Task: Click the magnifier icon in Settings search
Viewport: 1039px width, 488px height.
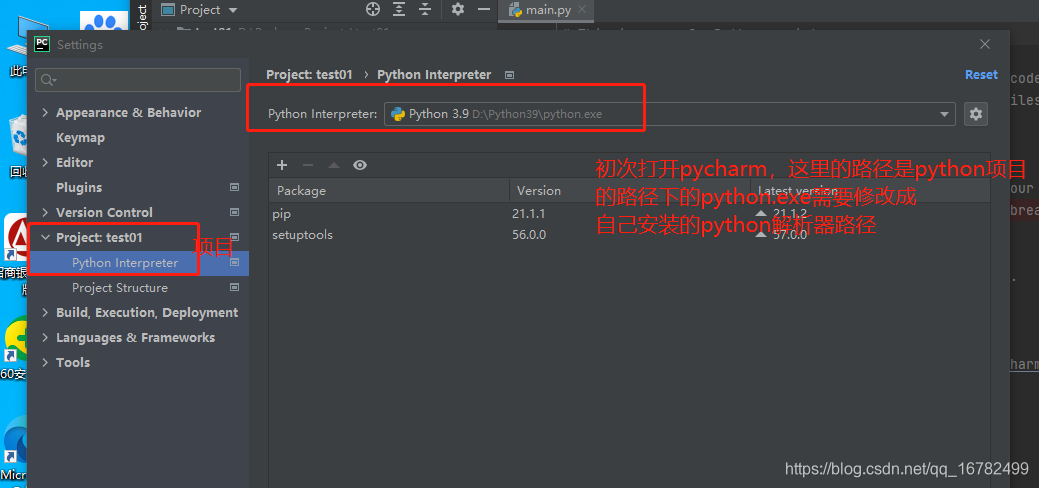Action: coord(48,80)
